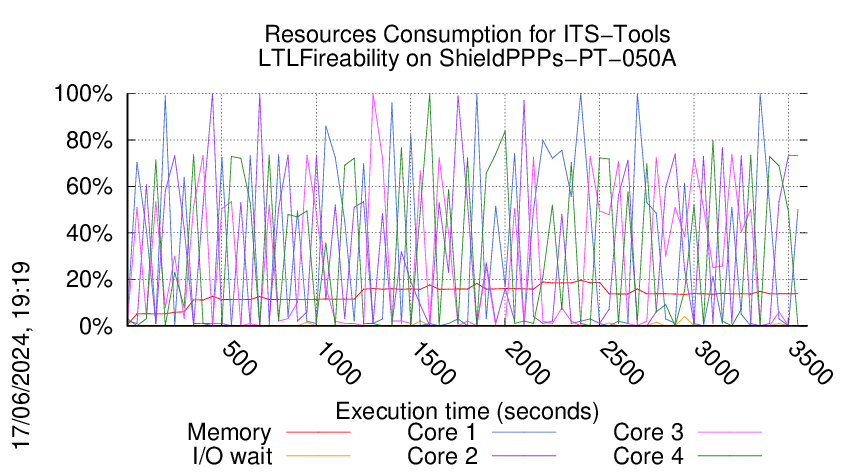
Task: Click the chart title 'Resources Consumption for ITS-Tools'
Action: click(467, 34)
